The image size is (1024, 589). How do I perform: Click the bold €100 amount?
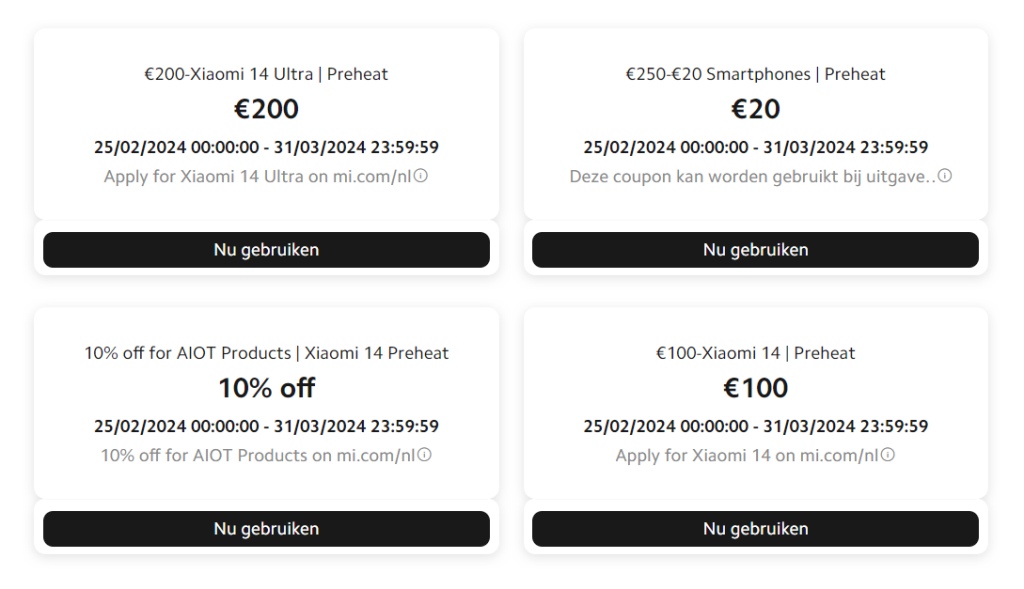point(755,388)
